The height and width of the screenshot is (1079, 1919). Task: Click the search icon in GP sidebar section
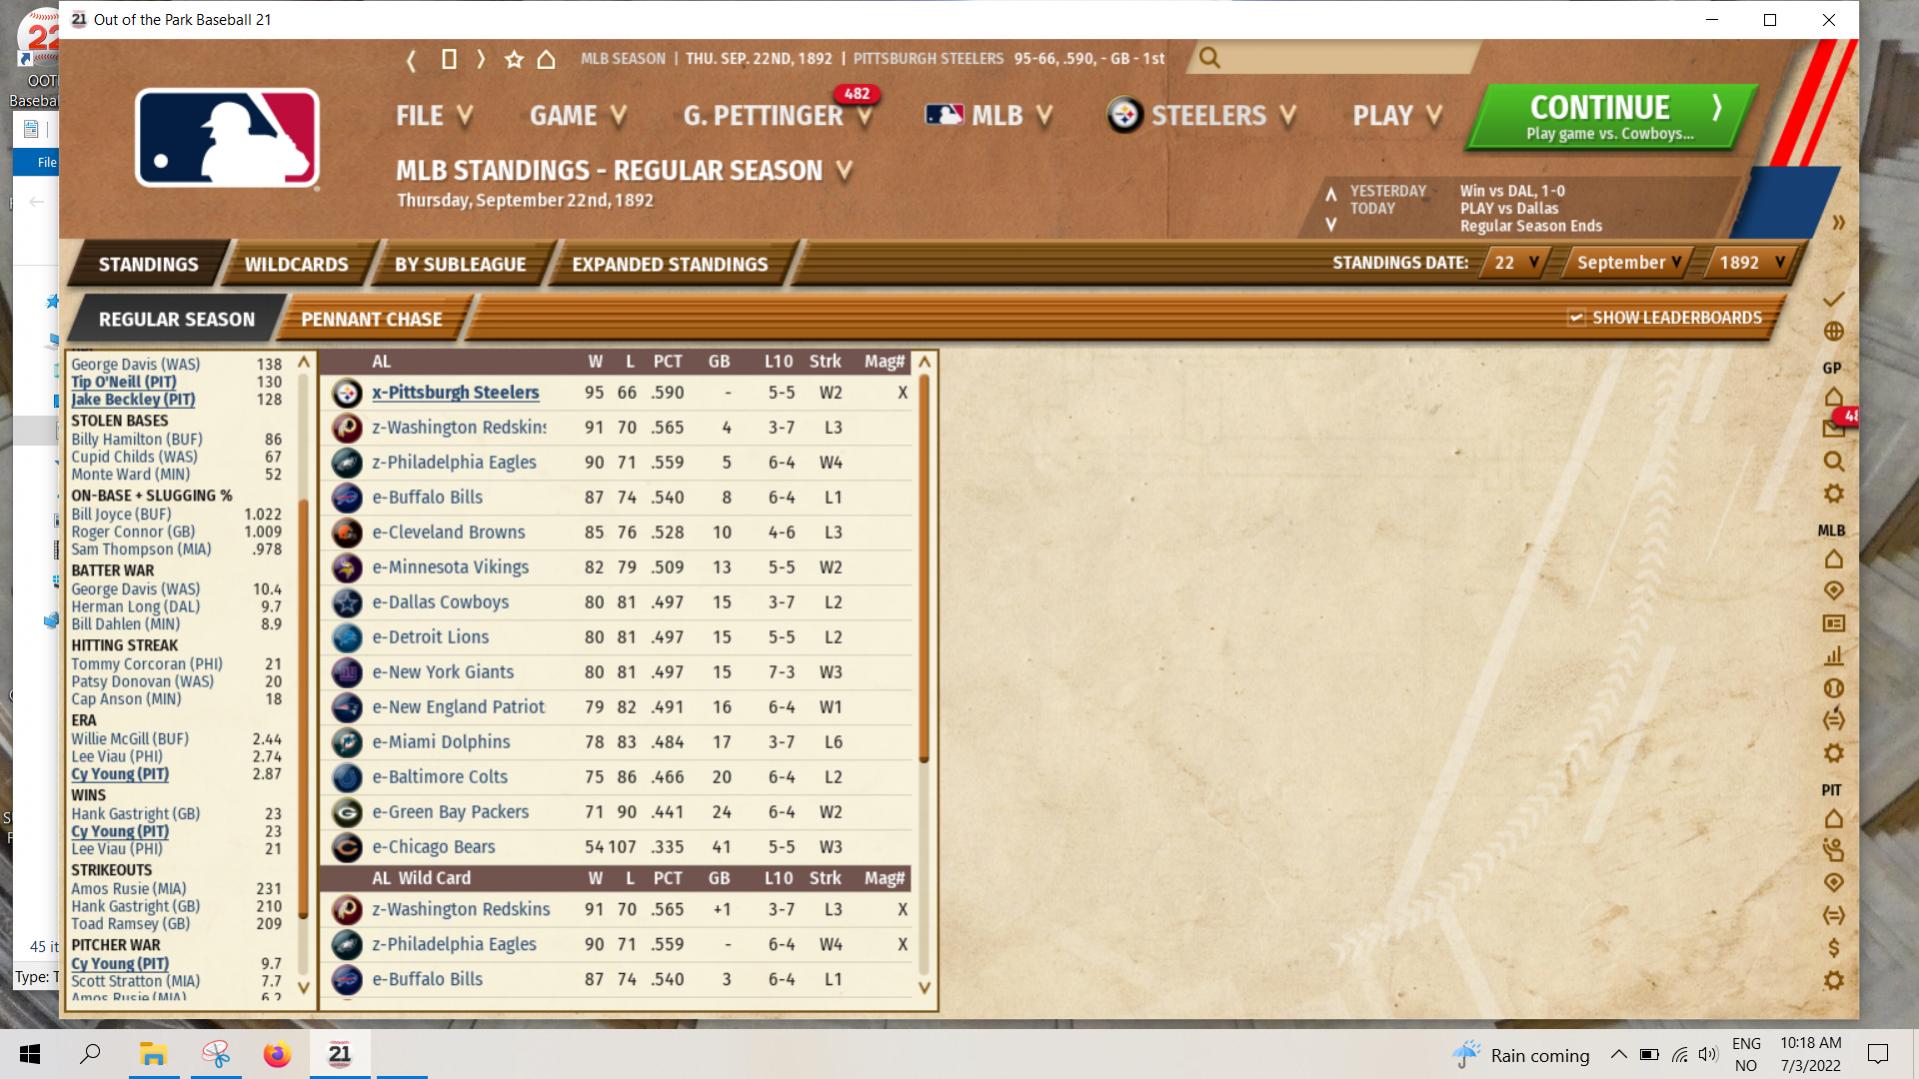click(x=1833, y=461)
